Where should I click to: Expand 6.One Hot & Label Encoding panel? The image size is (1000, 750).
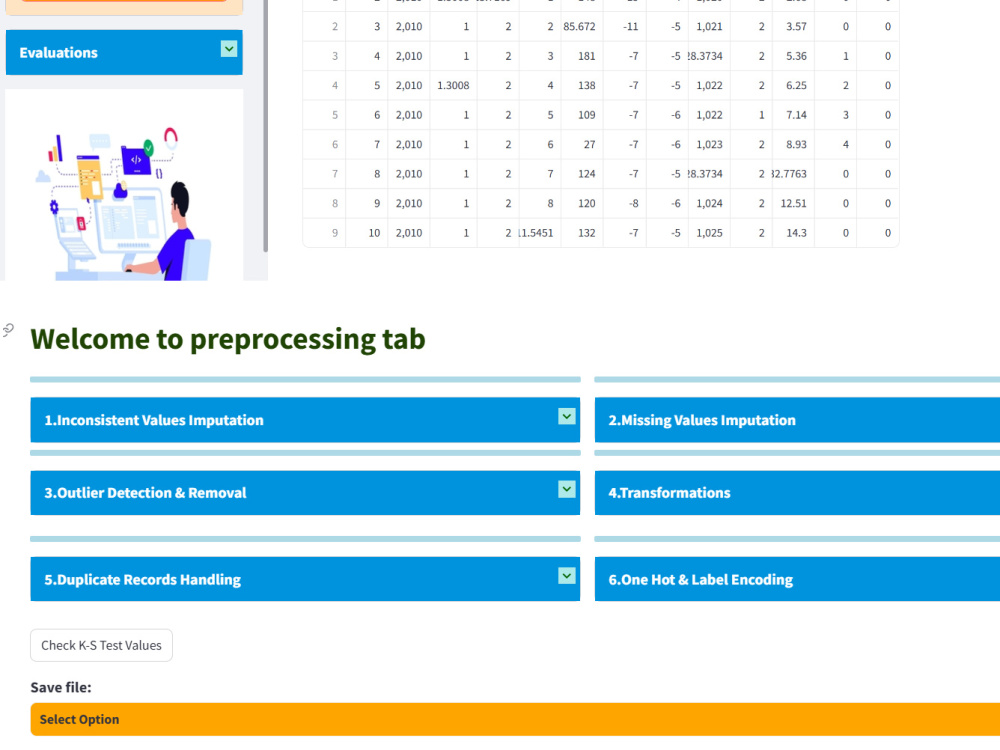click(797, 579)
